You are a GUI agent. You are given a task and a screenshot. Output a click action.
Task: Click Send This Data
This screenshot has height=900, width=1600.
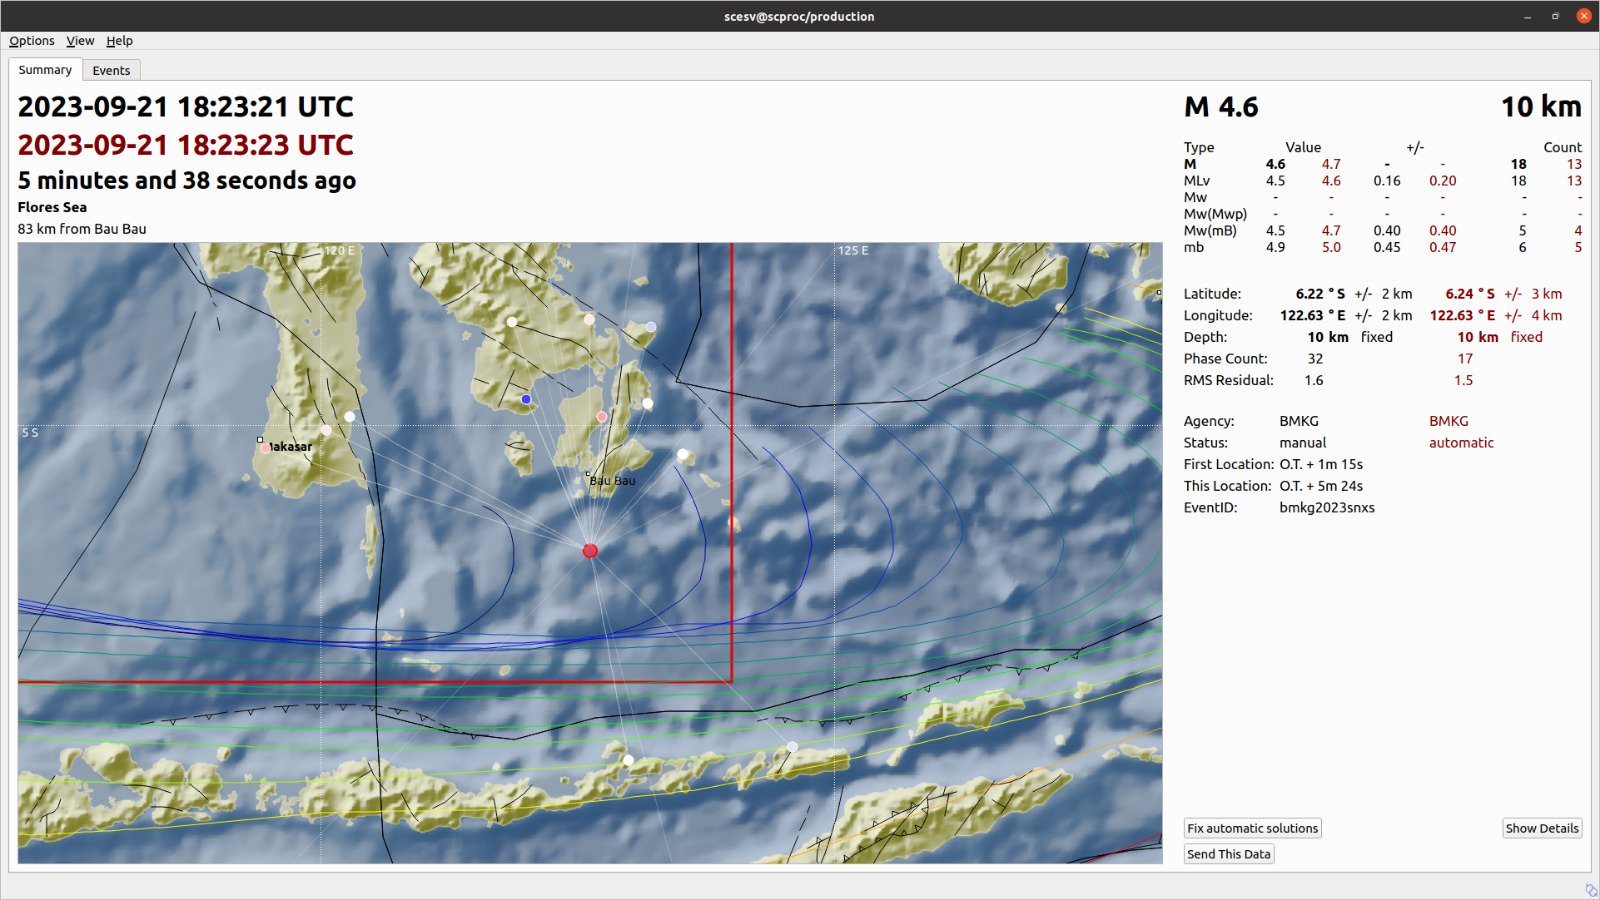[1228, 853]
